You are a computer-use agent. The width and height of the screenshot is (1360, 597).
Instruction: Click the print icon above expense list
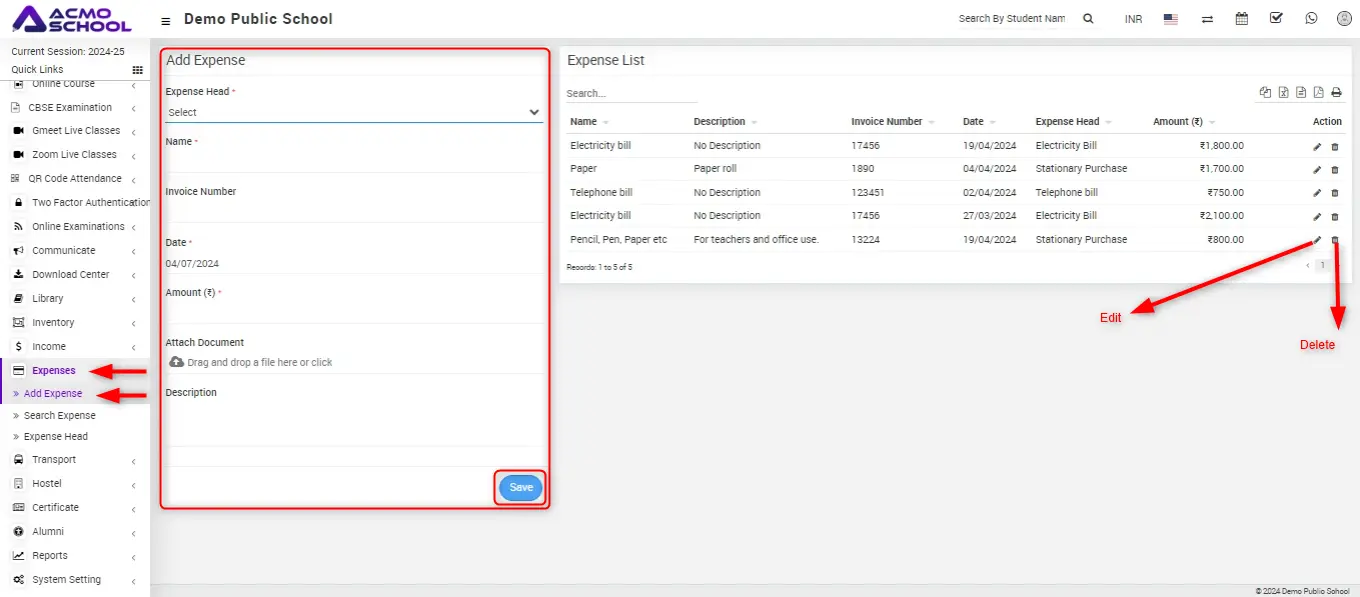point(1336,93)
